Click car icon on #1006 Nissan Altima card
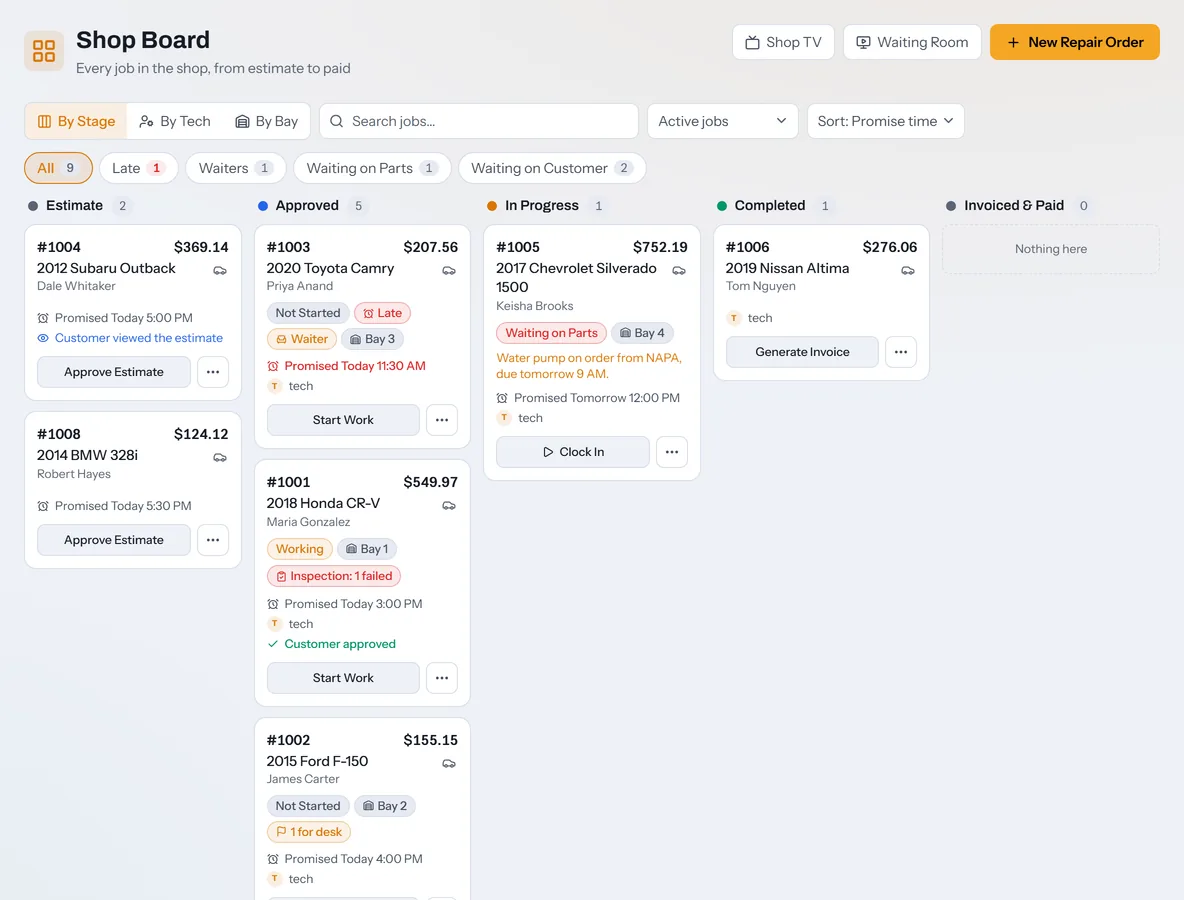The width and height of the screenshot is (1184, 900). pos(908,270)
